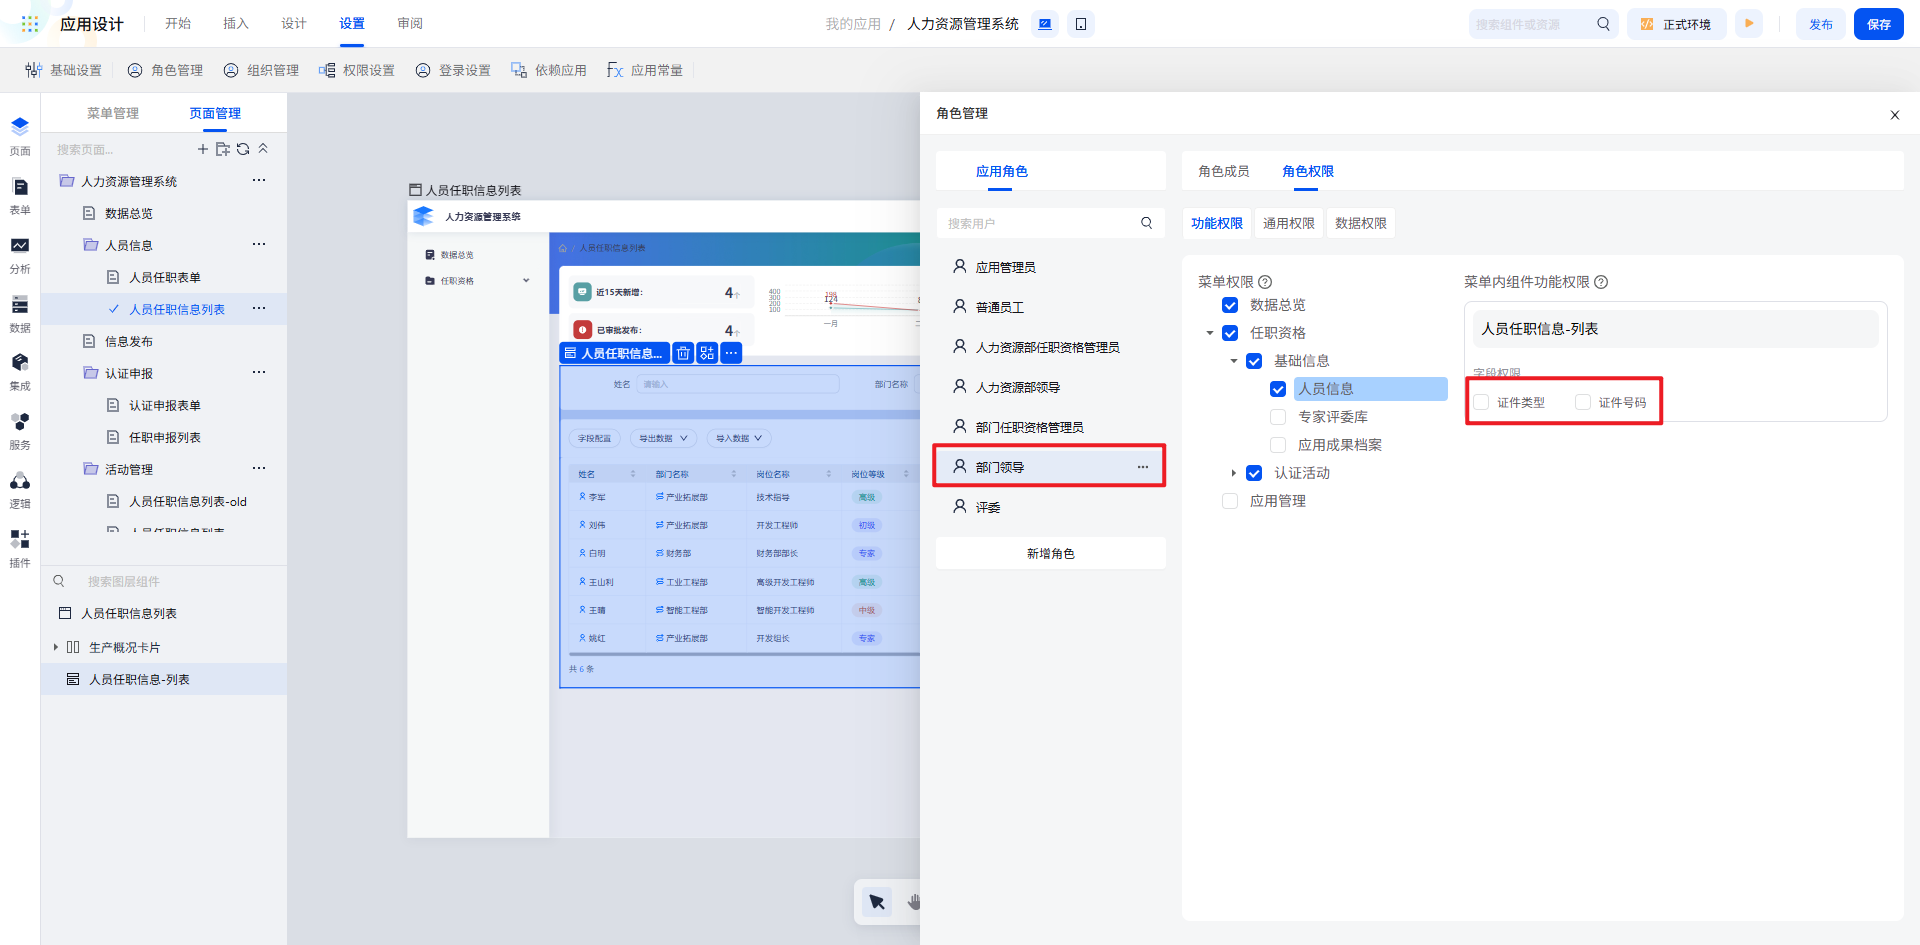The height and width of the screenshot is (945, 1920).
Task: Open the 逻辑 sidebar icon
Action: tap(20, 489)
